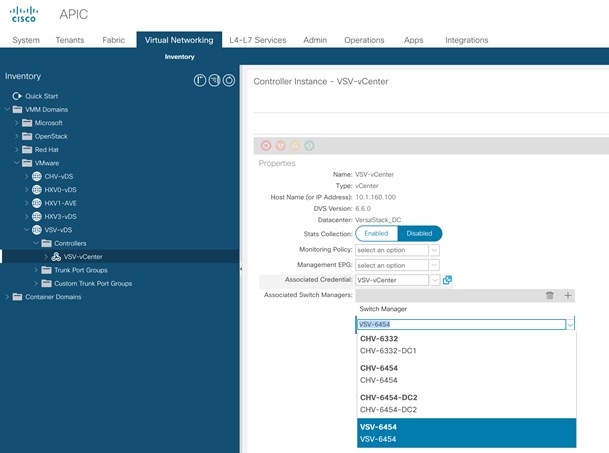Click the yellow minor fault icon
The height and width of the screenshot is (453, 609).
tap(295, 146)
